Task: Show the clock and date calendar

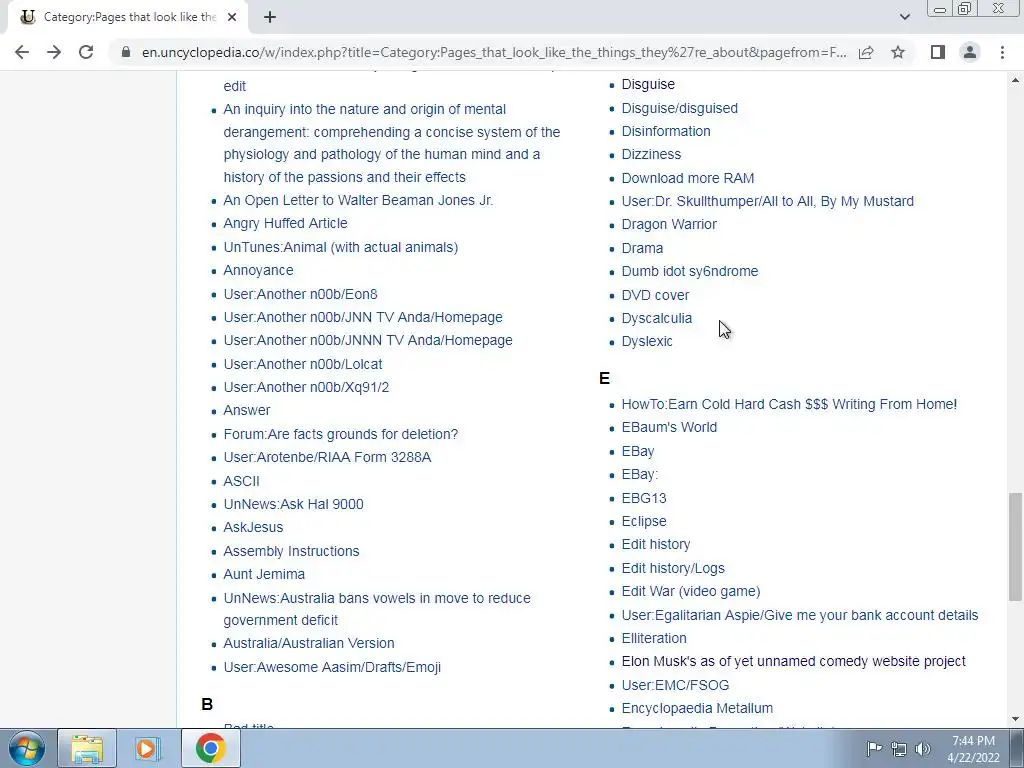Action: [973, 749]
